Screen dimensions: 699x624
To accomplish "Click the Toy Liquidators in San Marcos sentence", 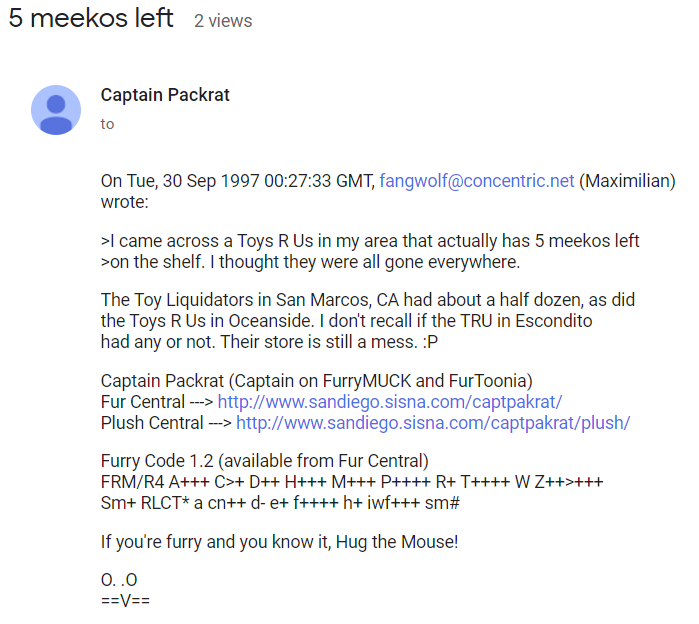I will 368,300.
